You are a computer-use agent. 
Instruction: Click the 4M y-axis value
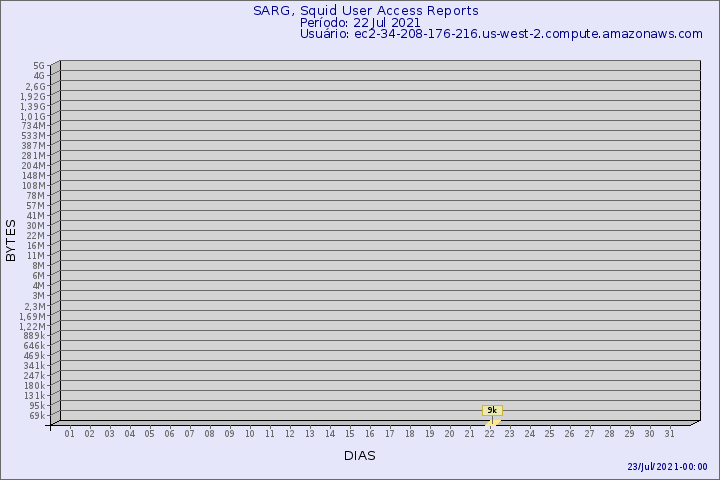pyautogui.click(x=39, y=286)
